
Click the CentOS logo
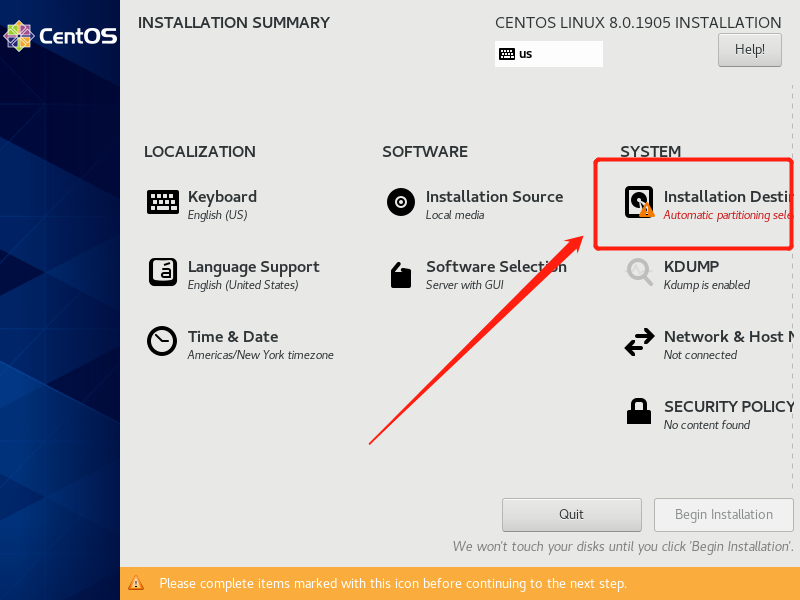pos(60,36)
